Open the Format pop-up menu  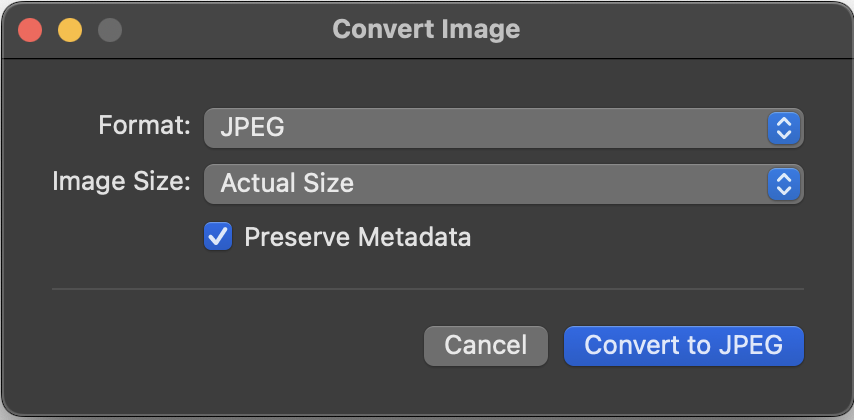click(503, 128)
